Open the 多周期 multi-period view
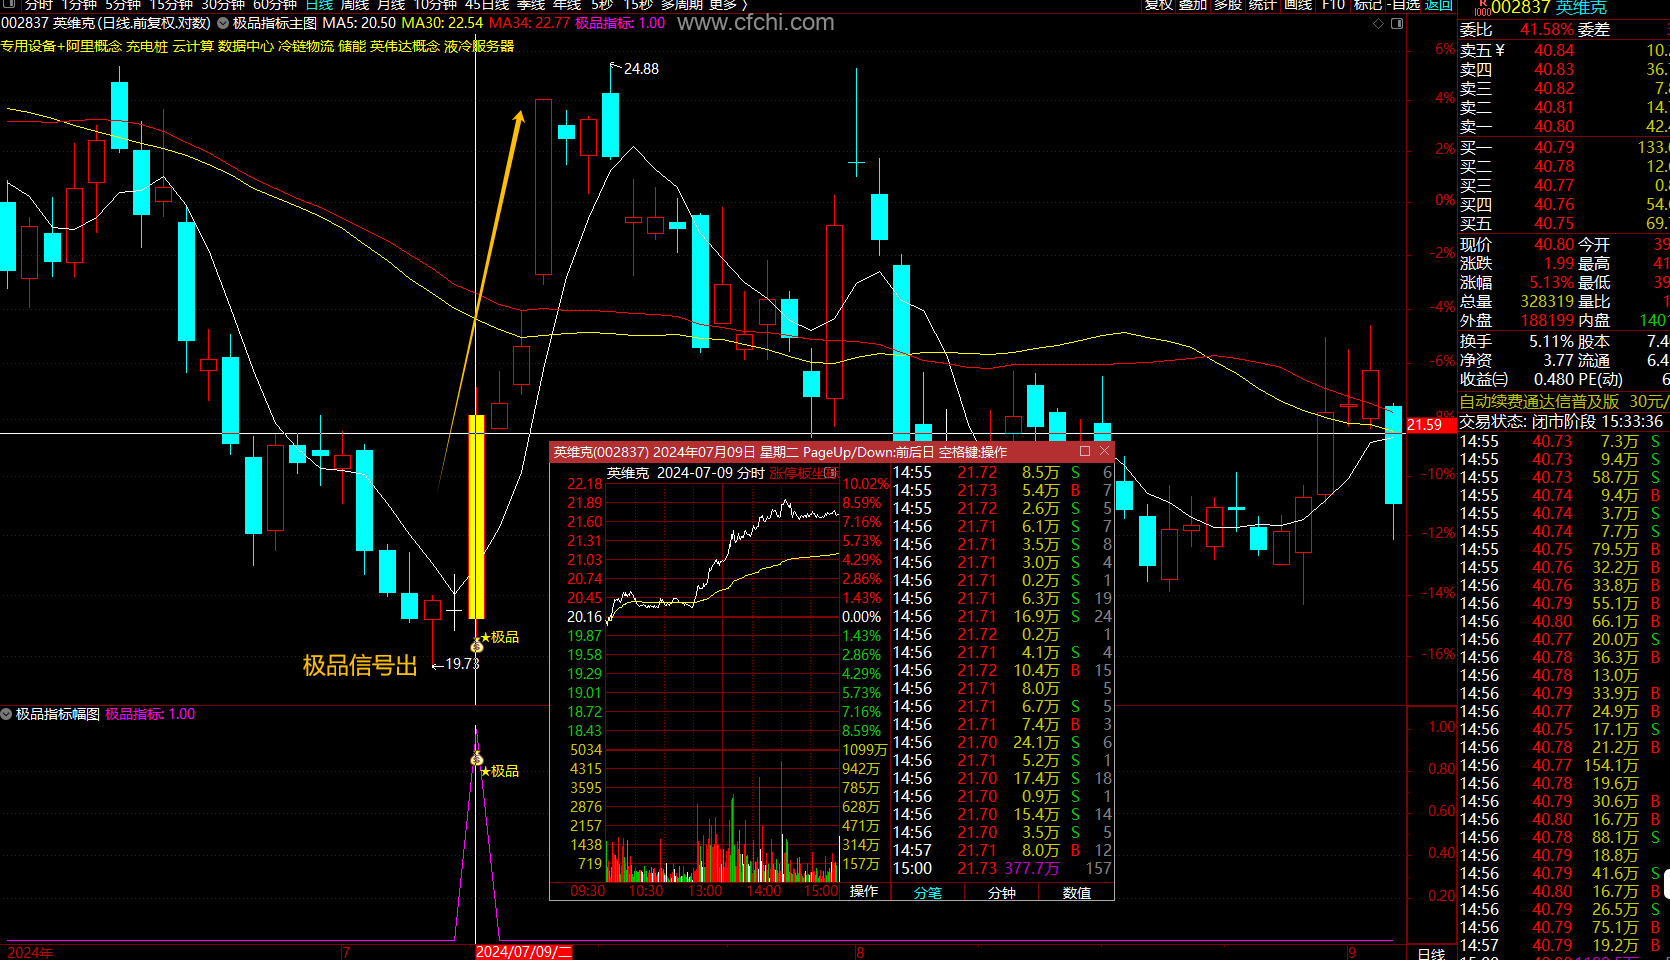 pyautogui.click(x=681, y=5)
